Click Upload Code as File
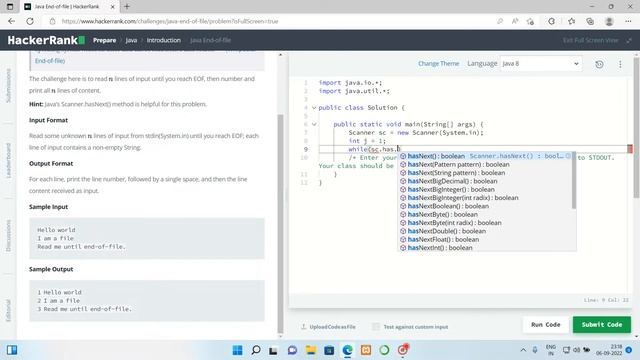The image size is (640, 360). pyautogui.click(x=329, y=327)
